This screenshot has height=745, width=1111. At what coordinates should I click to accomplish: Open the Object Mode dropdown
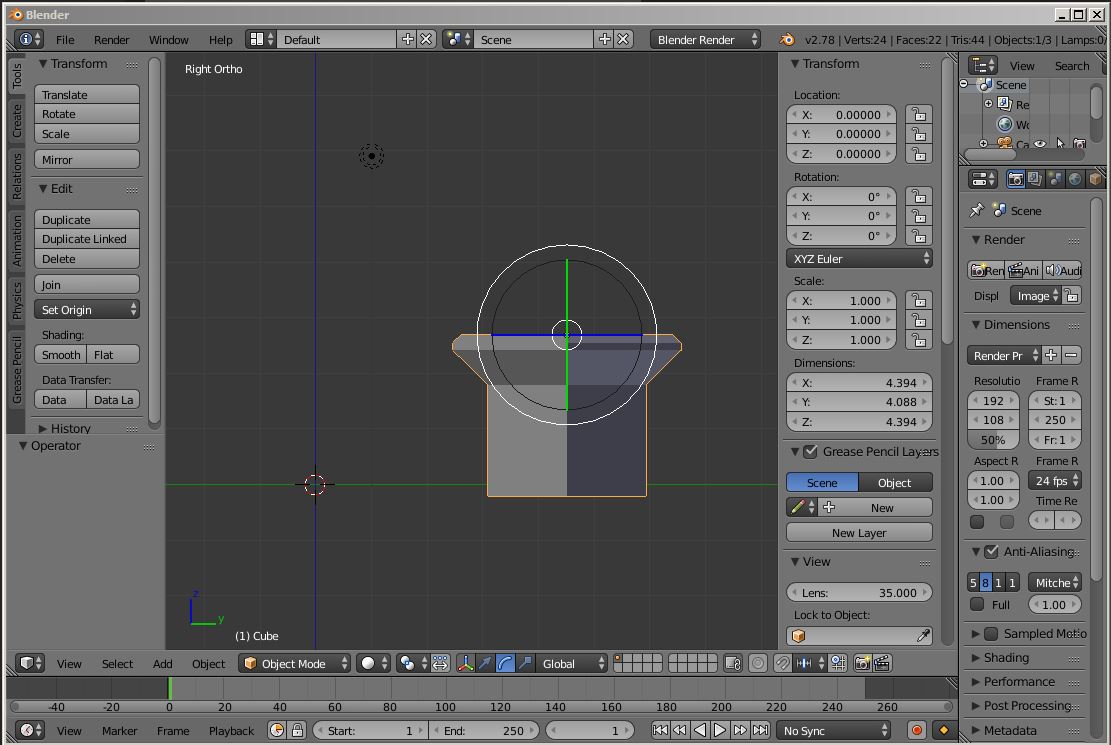coord(294,663)
